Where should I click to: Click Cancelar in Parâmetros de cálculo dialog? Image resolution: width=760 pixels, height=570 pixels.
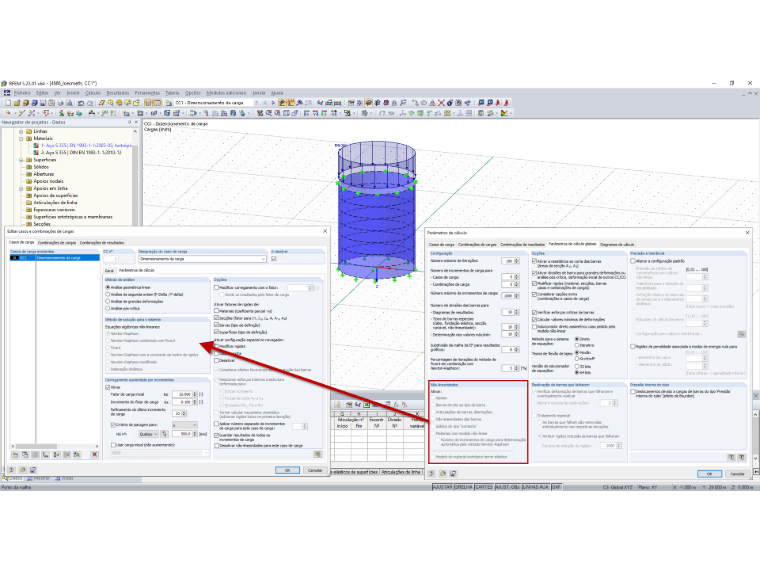coord(737,474)
